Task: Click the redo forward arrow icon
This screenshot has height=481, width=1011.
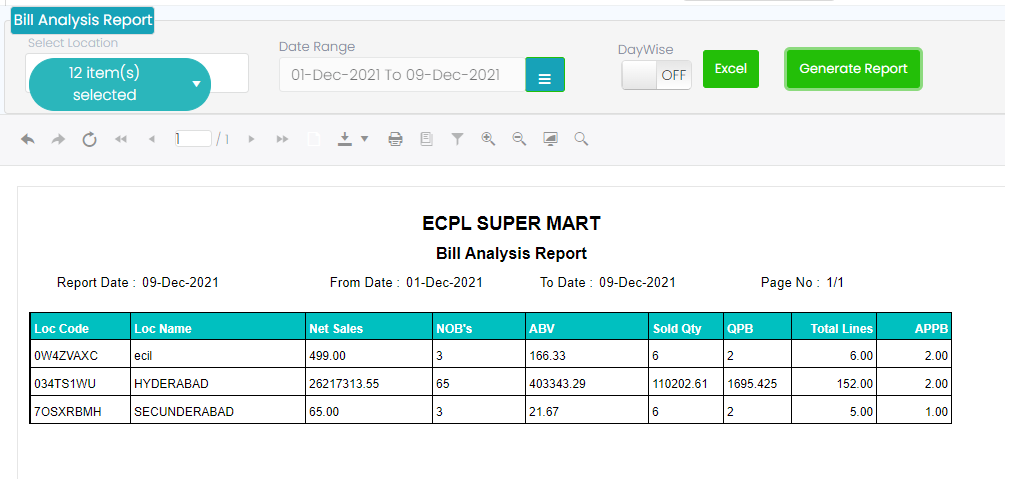Action: click(x=59, y=139)
